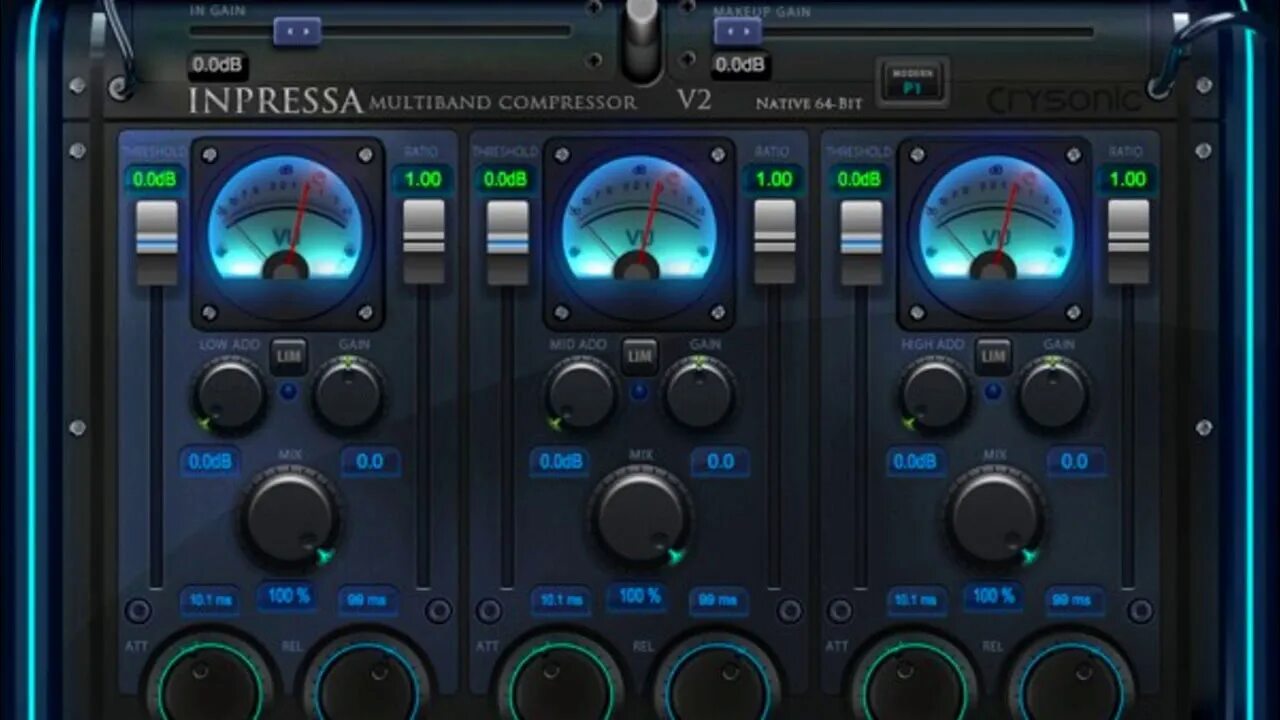Click the High band threshold fader cap
This screenshot has height=720, width=1280.
(861, 242)
